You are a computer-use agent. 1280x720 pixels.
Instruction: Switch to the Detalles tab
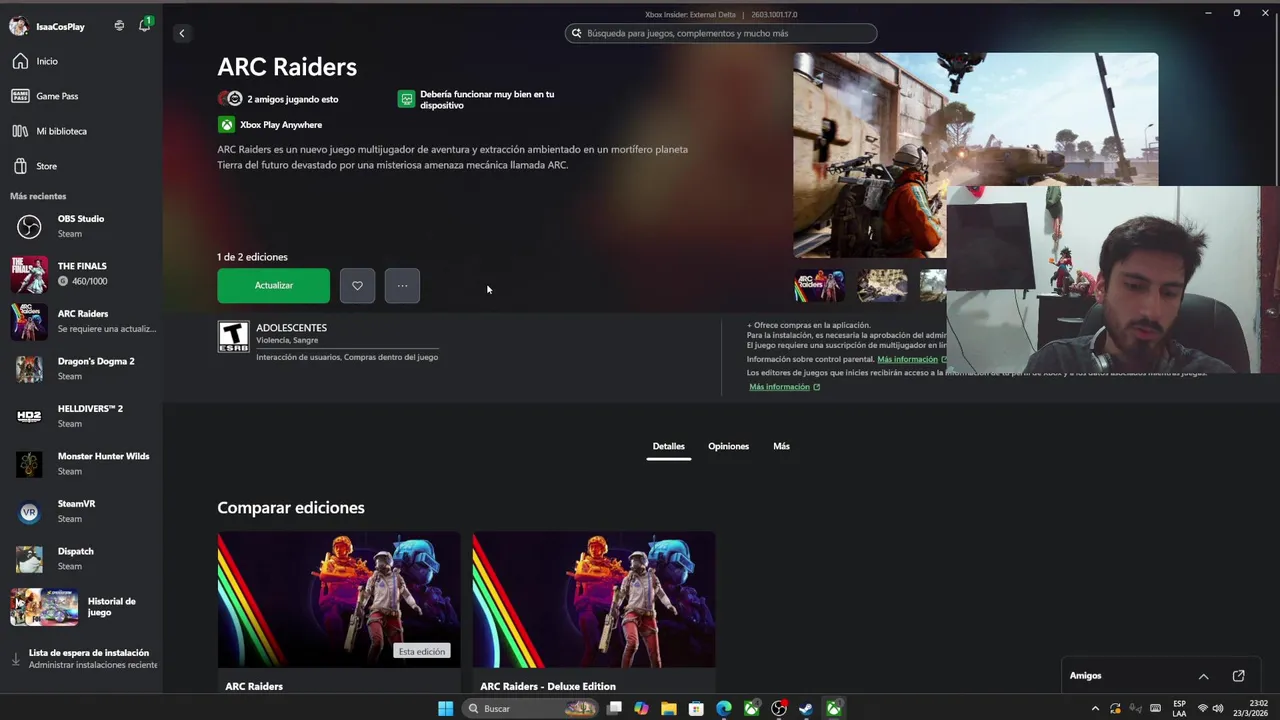point(668,447)
